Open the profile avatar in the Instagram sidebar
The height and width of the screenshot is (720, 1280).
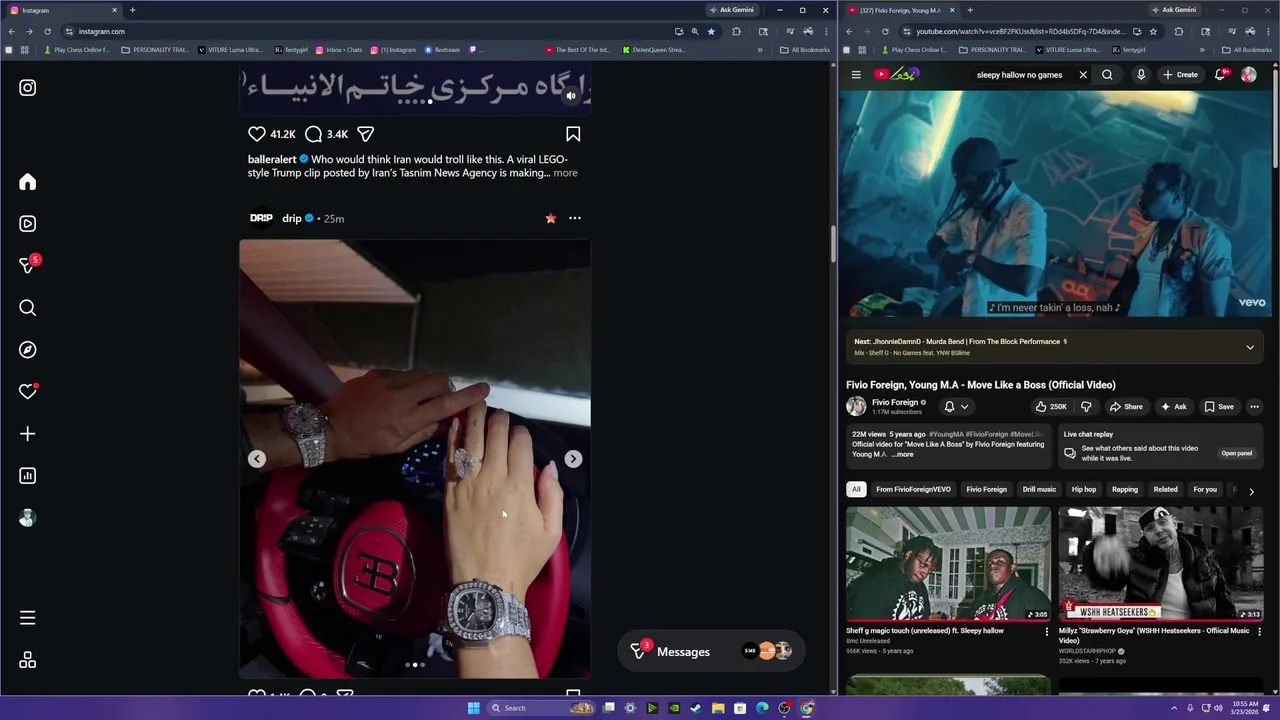point(28,518)
